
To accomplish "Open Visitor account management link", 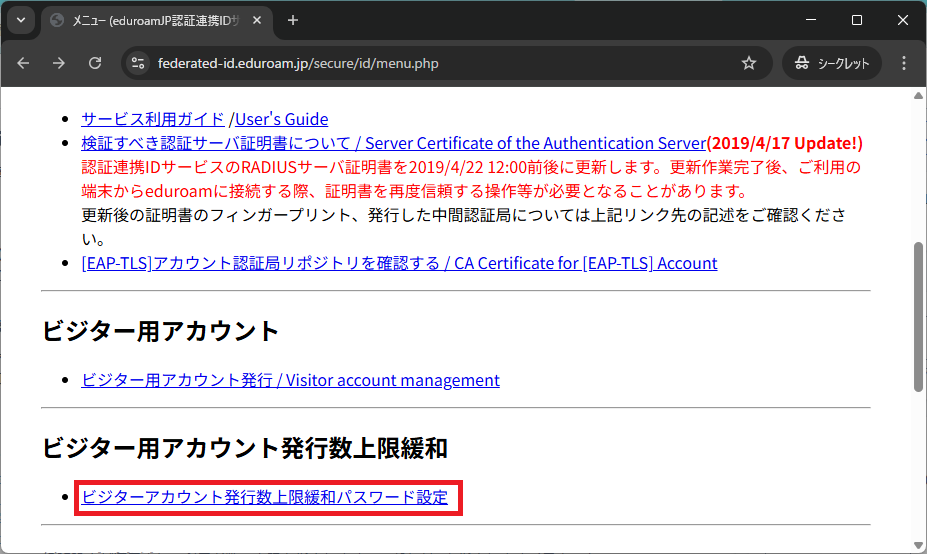I will (x=290, y=380).
